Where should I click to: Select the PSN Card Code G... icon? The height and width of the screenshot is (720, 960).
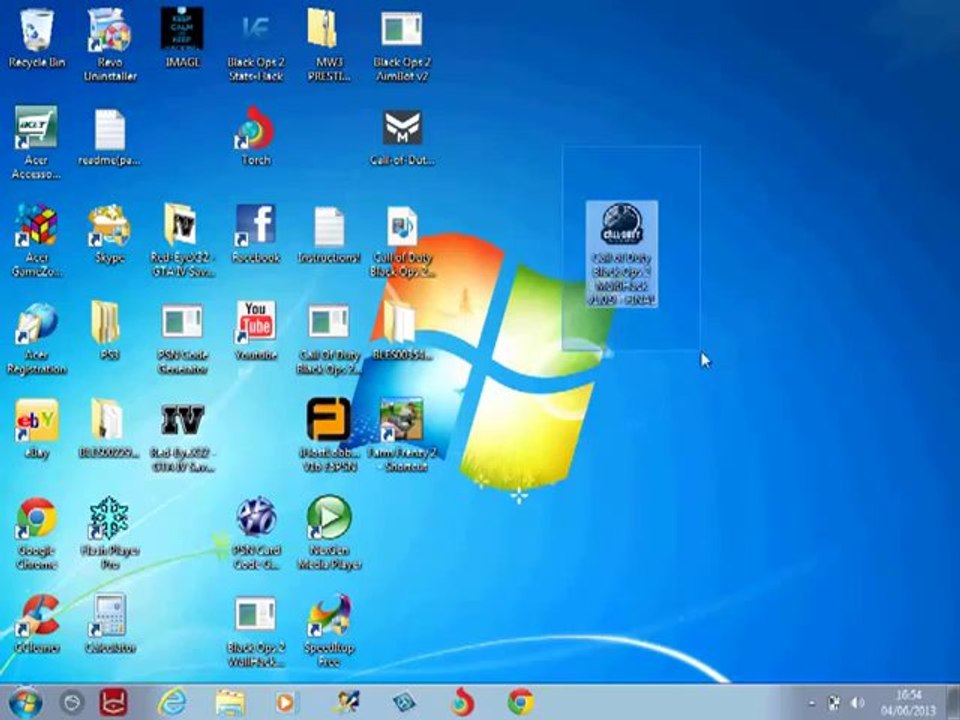tap(256, 533)
